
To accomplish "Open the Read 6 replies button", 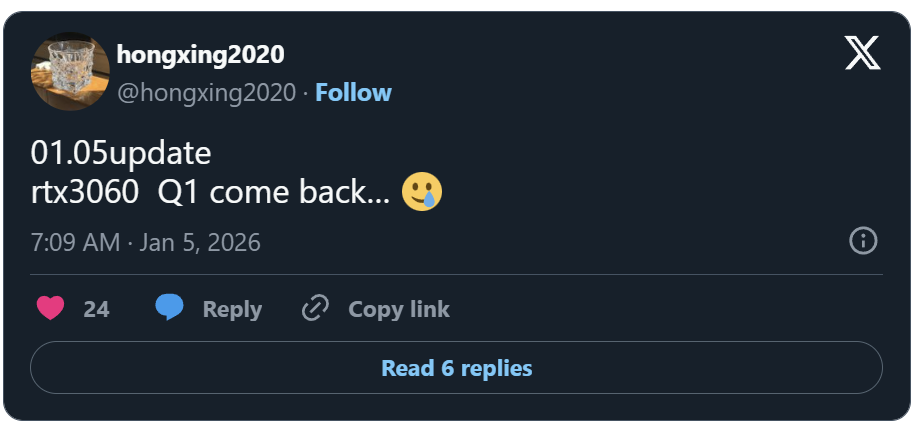I will coord(456,368).
